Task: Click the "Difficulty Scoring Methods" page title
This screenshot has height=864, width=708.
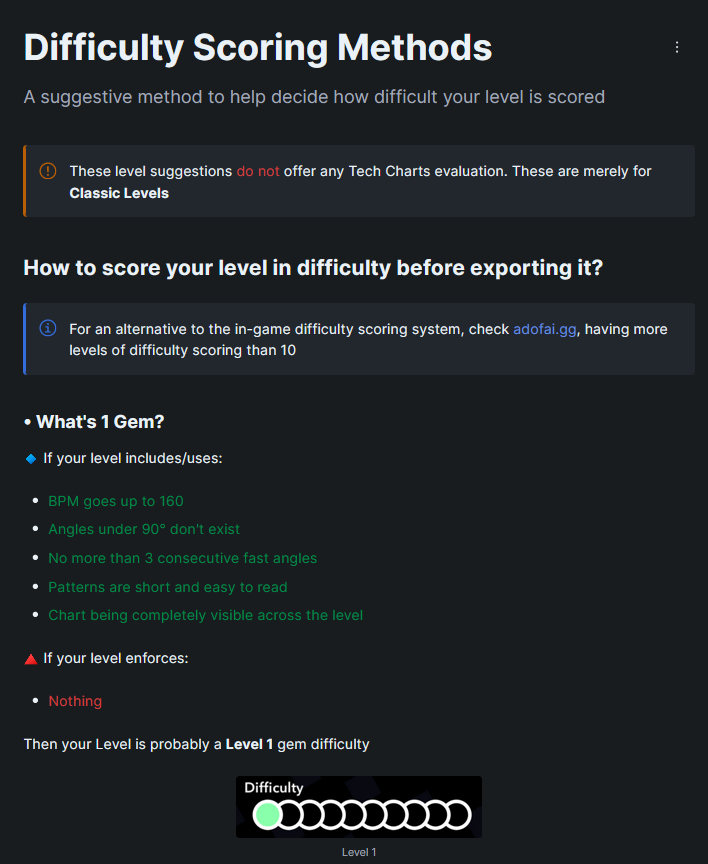Action: coord(258,47)
